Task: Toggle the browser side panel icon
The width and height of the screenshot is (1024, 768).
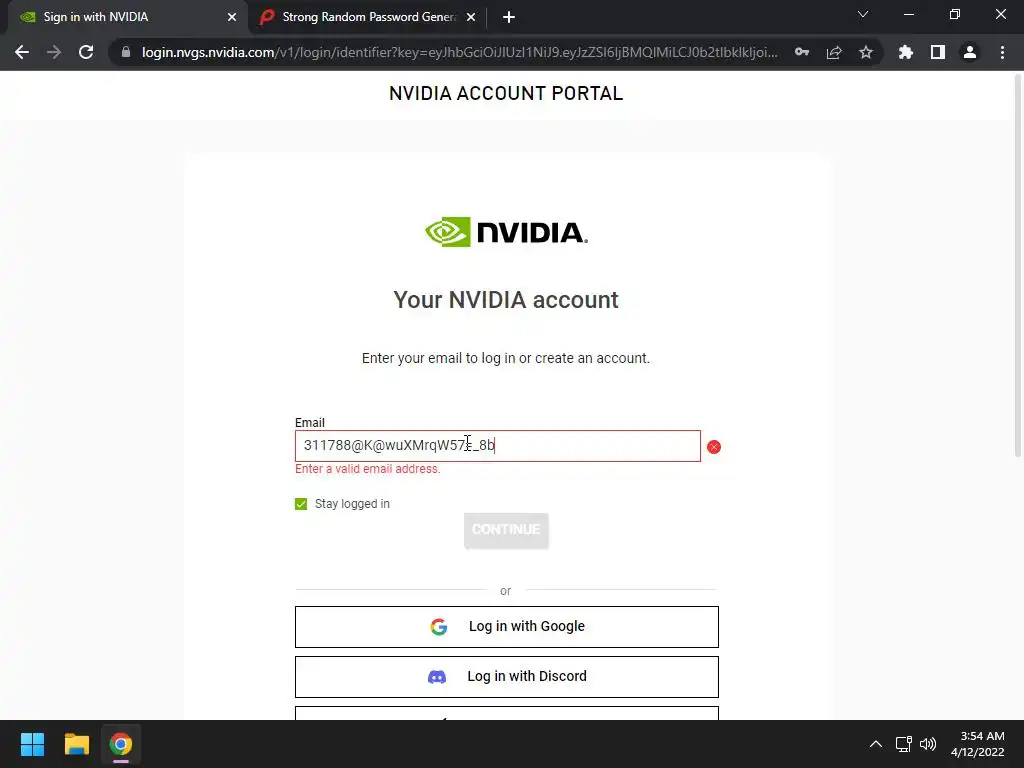Action: click(x=938, y=52)
